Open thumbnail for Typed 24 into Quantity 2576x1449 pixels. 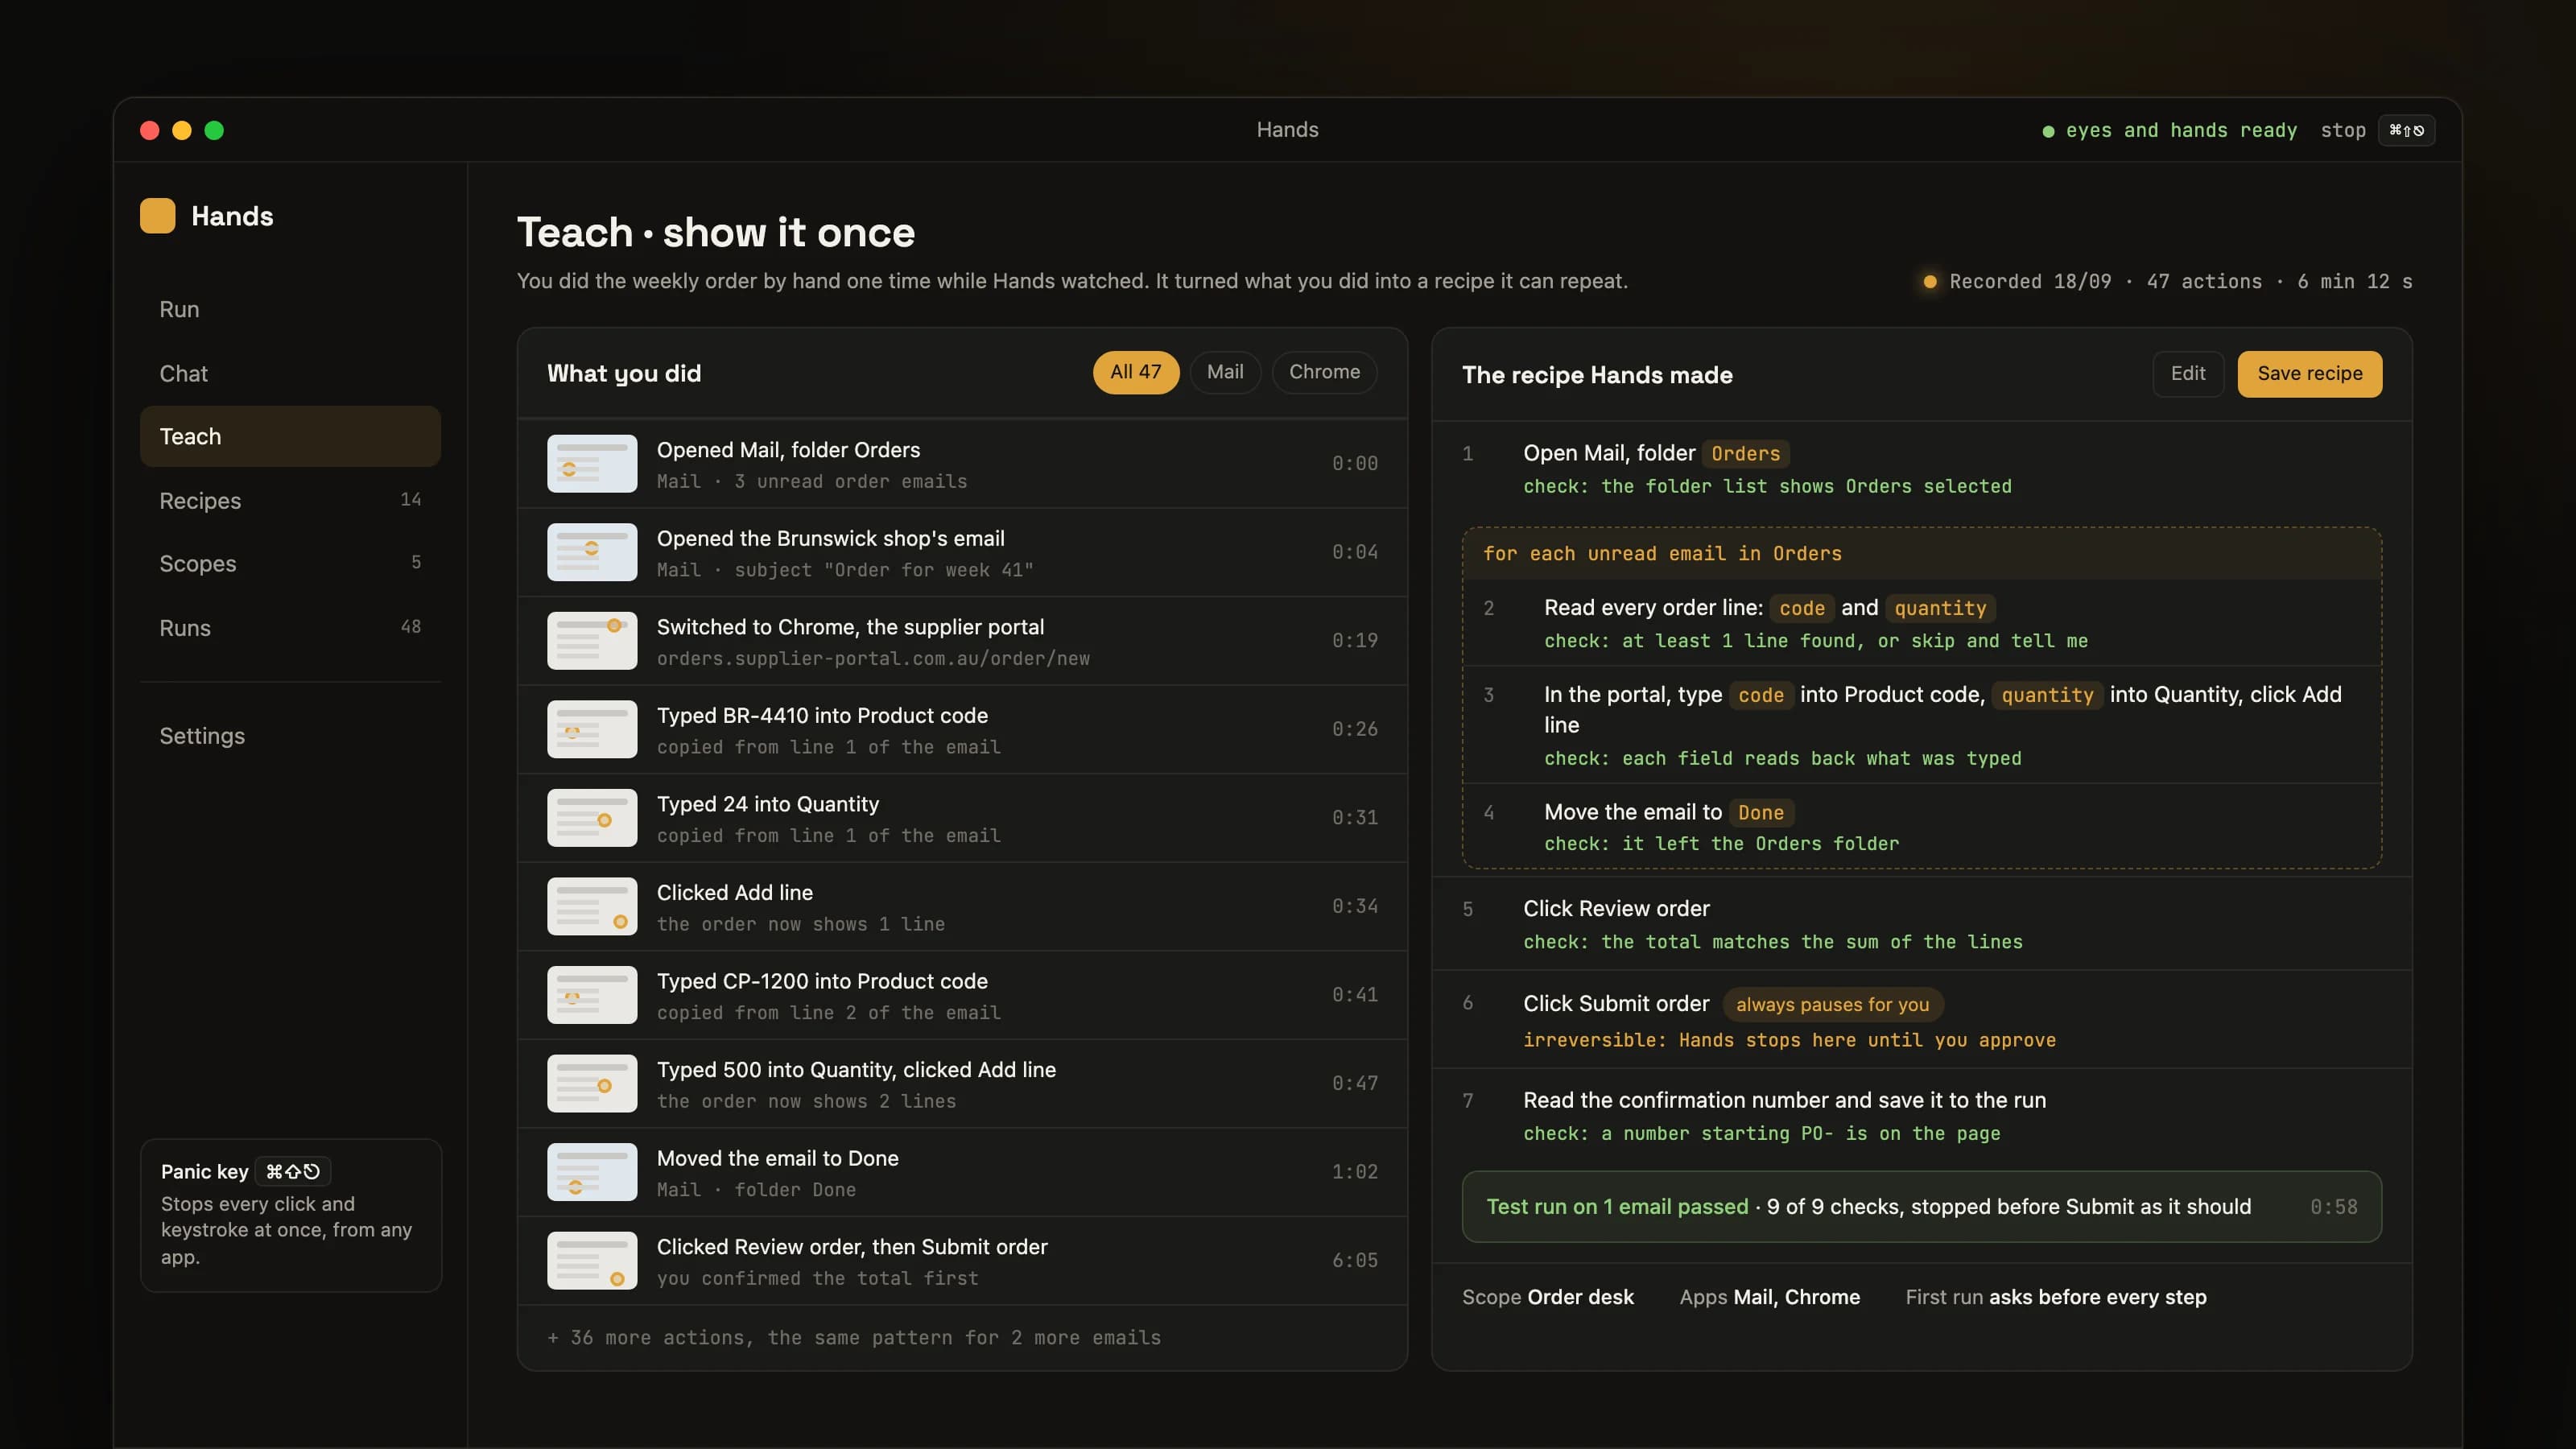pos(592,817)
